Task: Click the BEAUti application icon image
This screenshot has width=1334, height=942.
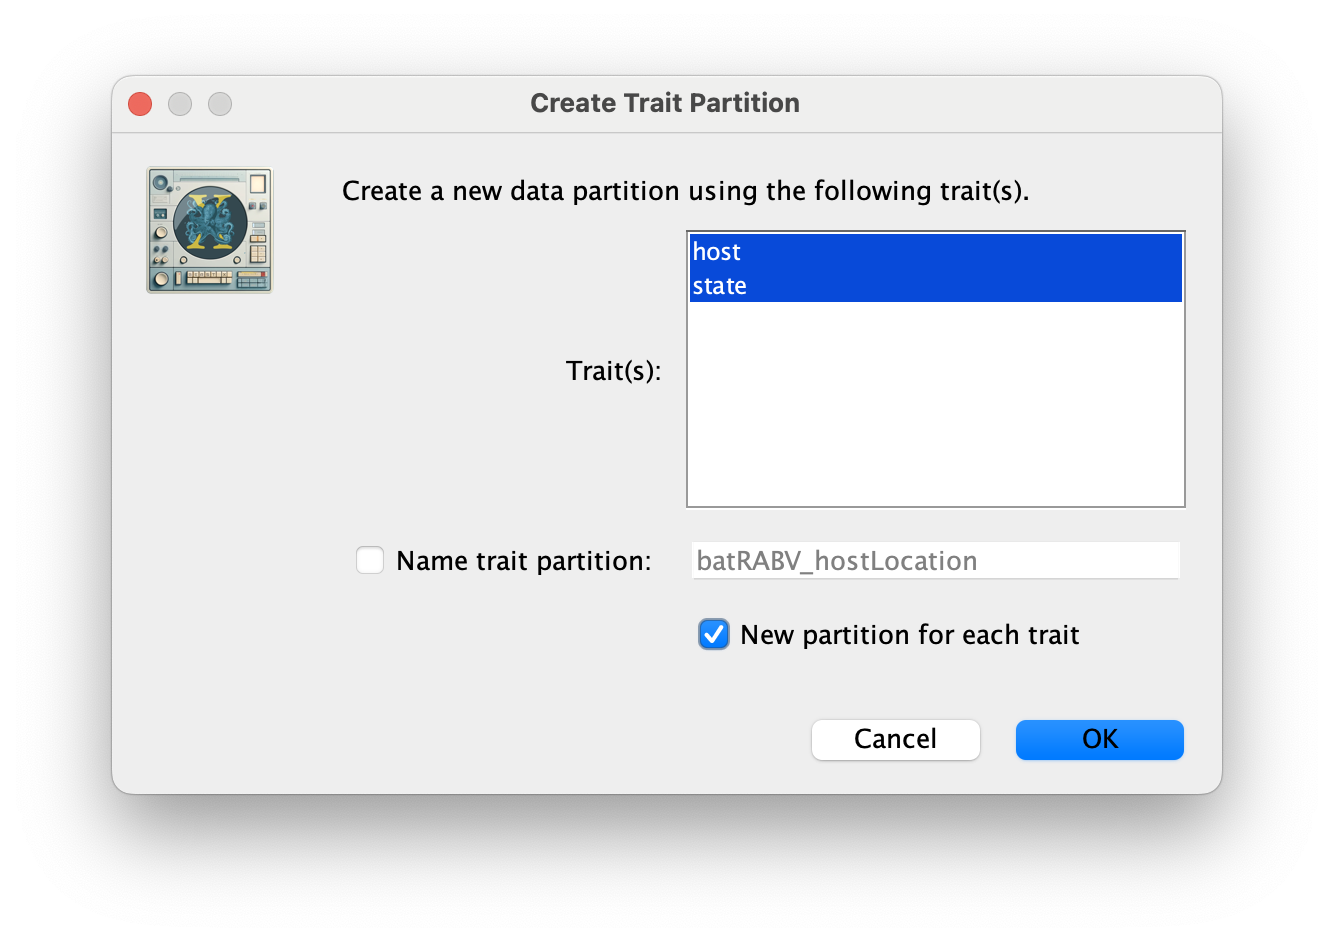Action: tap(210, 230)
